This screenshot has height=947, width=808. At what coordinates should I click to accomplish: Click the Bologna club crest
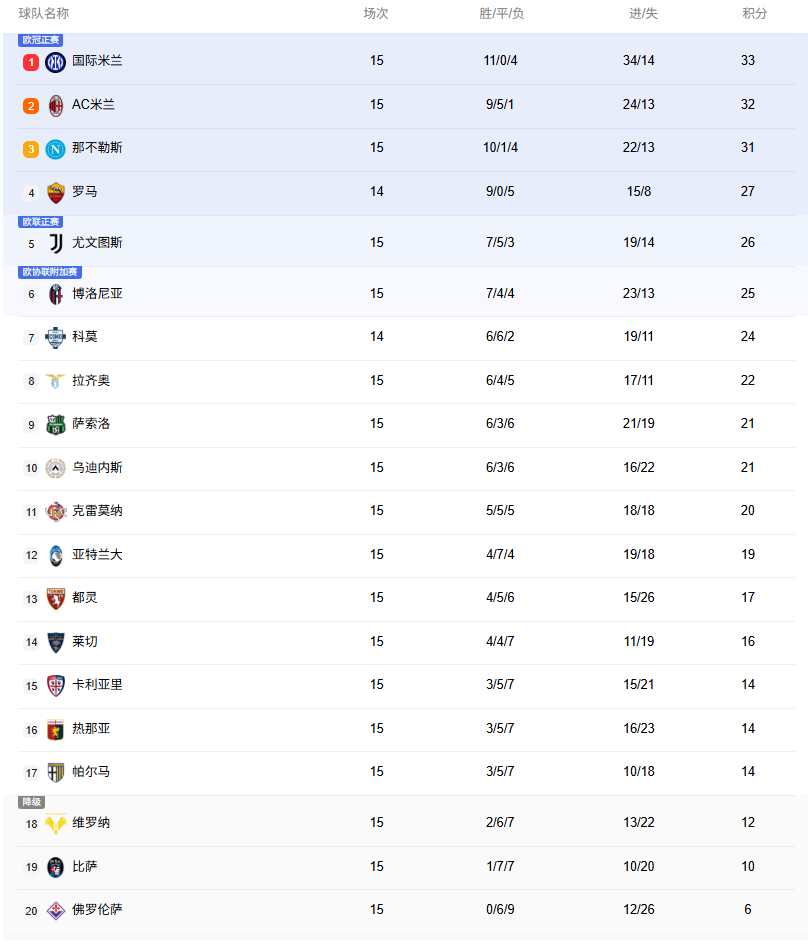pos(56,294)
